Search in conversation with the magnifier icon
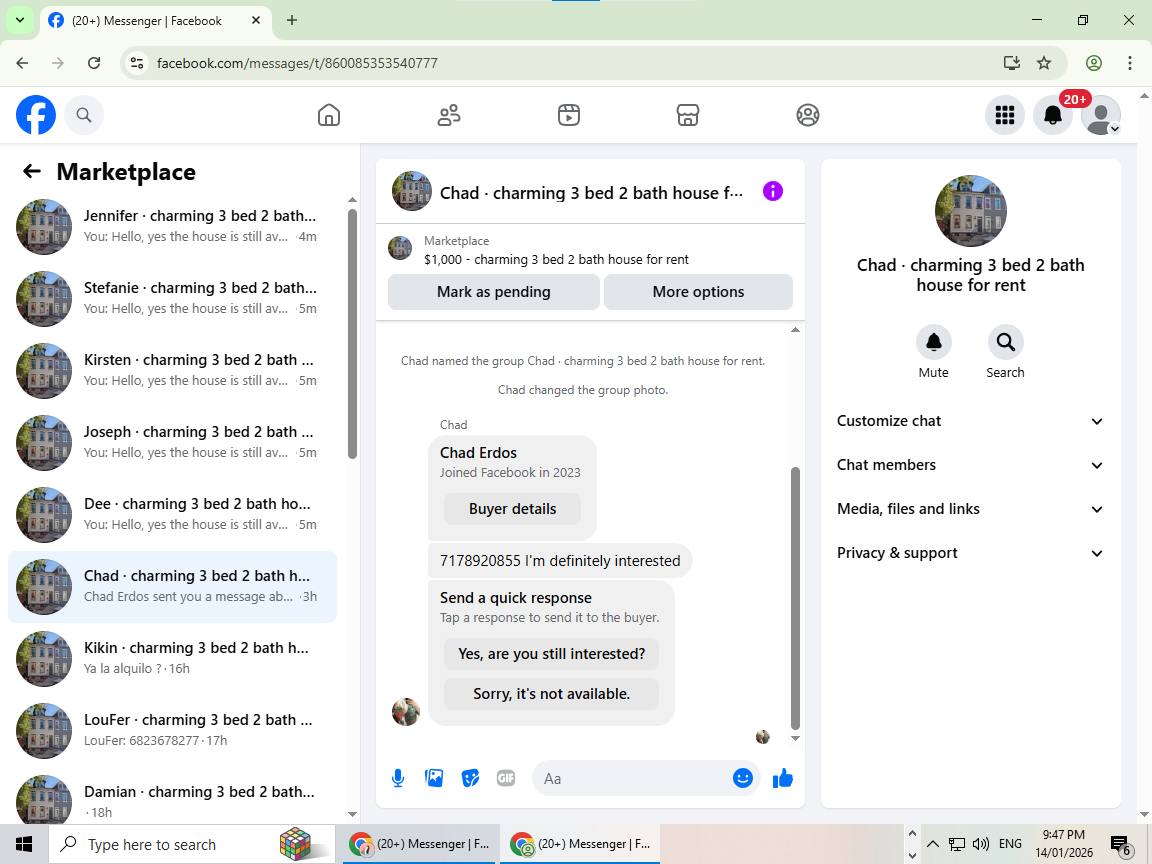 1005,342
